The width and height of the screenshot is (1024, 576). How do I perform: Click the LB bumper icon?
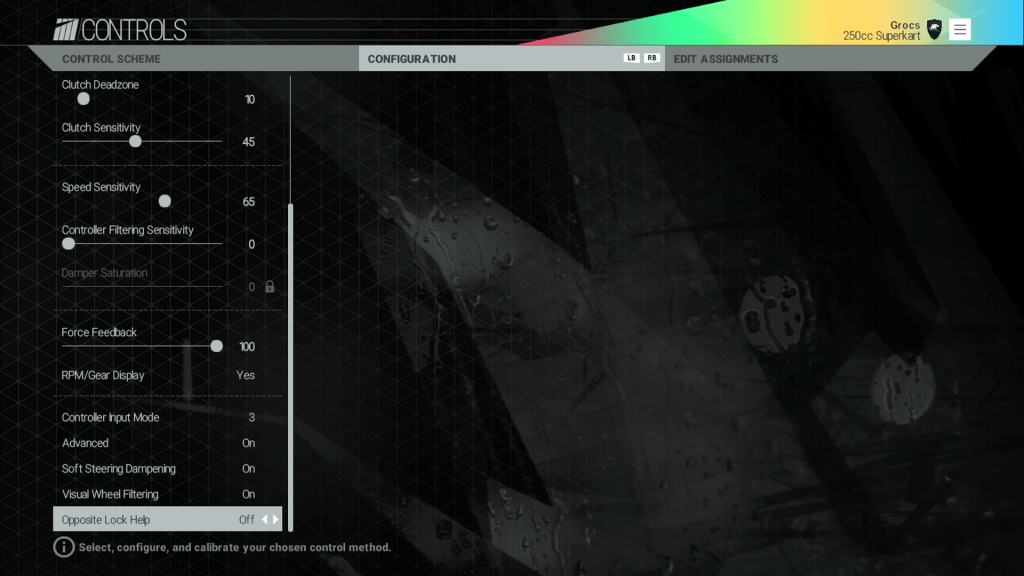point(630,57)
